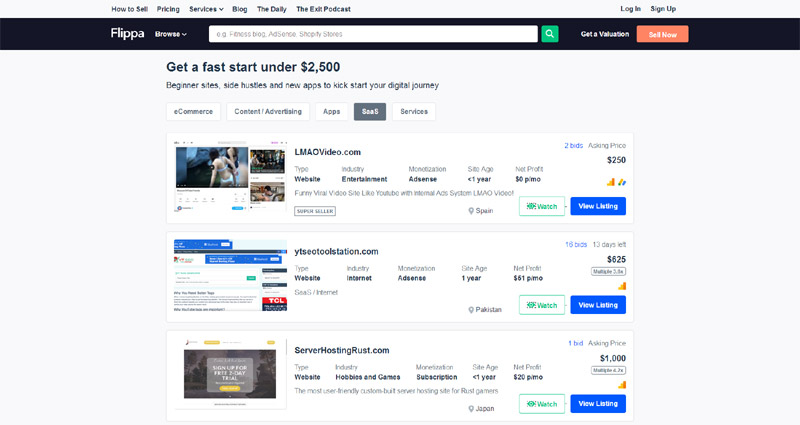
Task: Click location pin icon next to Japan
Action: 471,409
